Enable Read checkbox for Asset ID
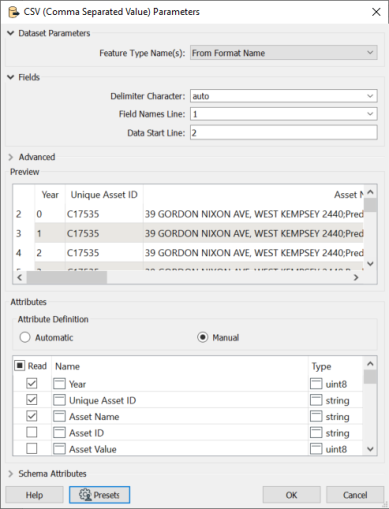This screenshot has width=389, height=509. pos(32,432)
